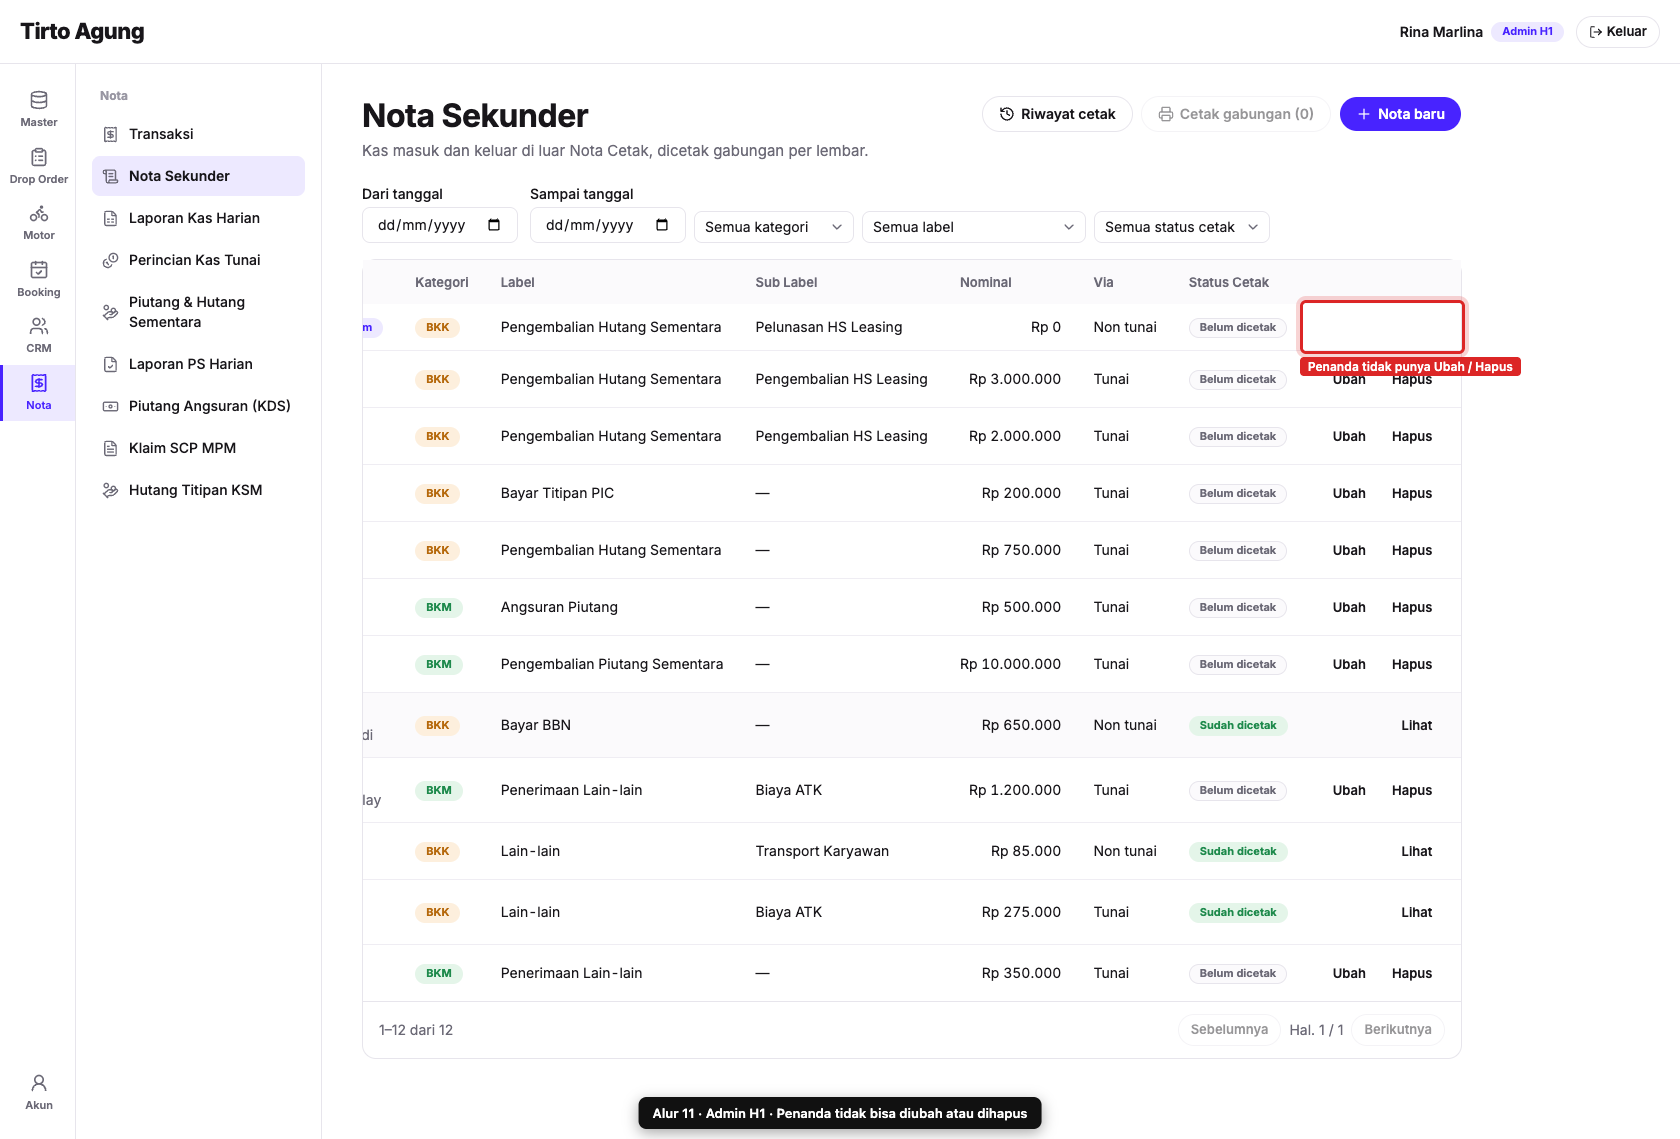Image resolution: width=1680 pixels, height=1139 pixels.
Task: Open the calendar picker for Sampai tanggal
Action: click(x=662, y=225)
